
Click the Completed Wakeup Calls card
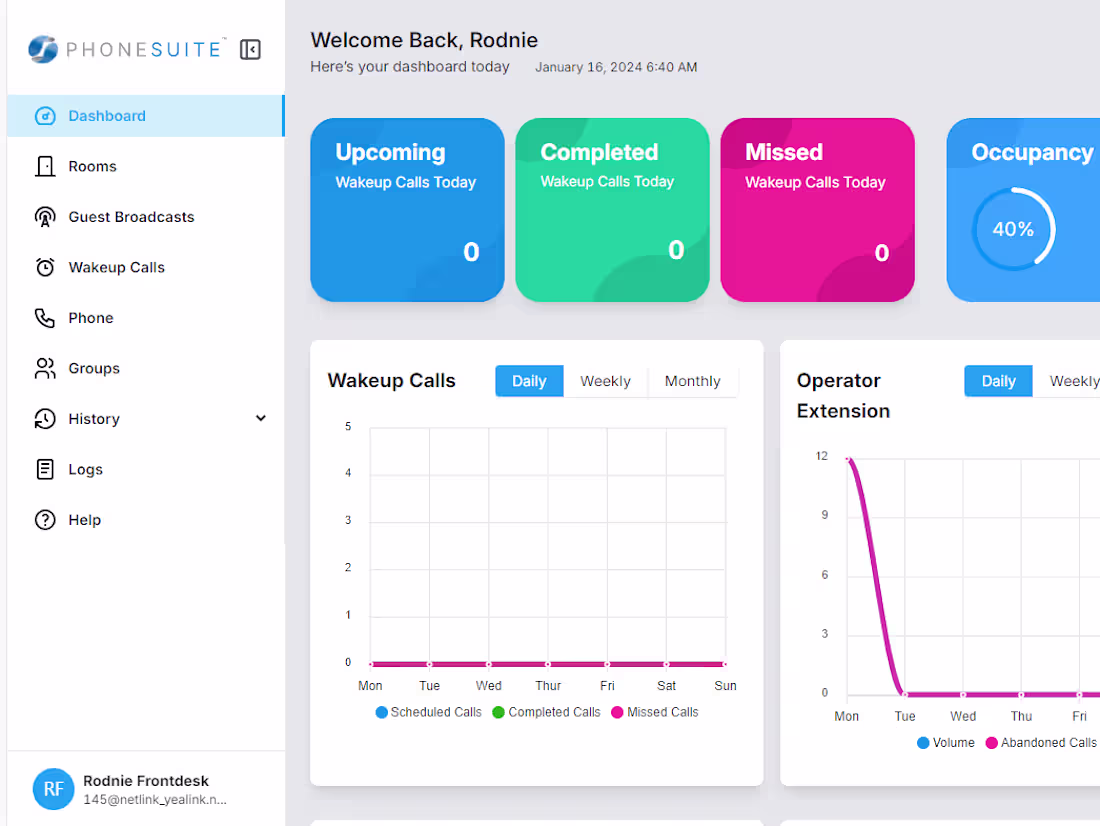pos(612,210)
